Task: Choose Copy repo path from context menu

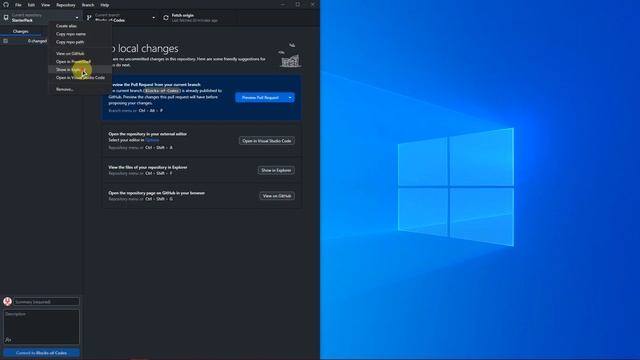Action: (80, 42)
